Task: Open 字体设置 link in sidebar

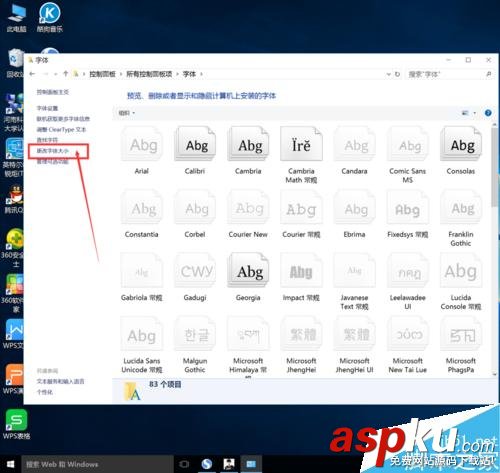Action: [x=47, y=108]
